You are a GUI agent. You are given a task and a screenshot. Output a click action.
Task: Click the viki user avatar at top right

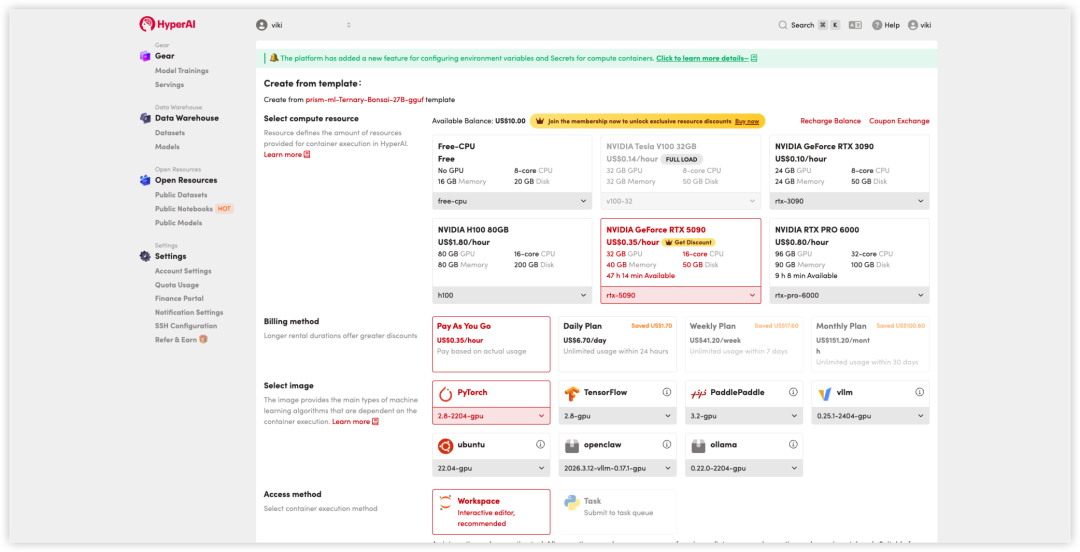913,25
